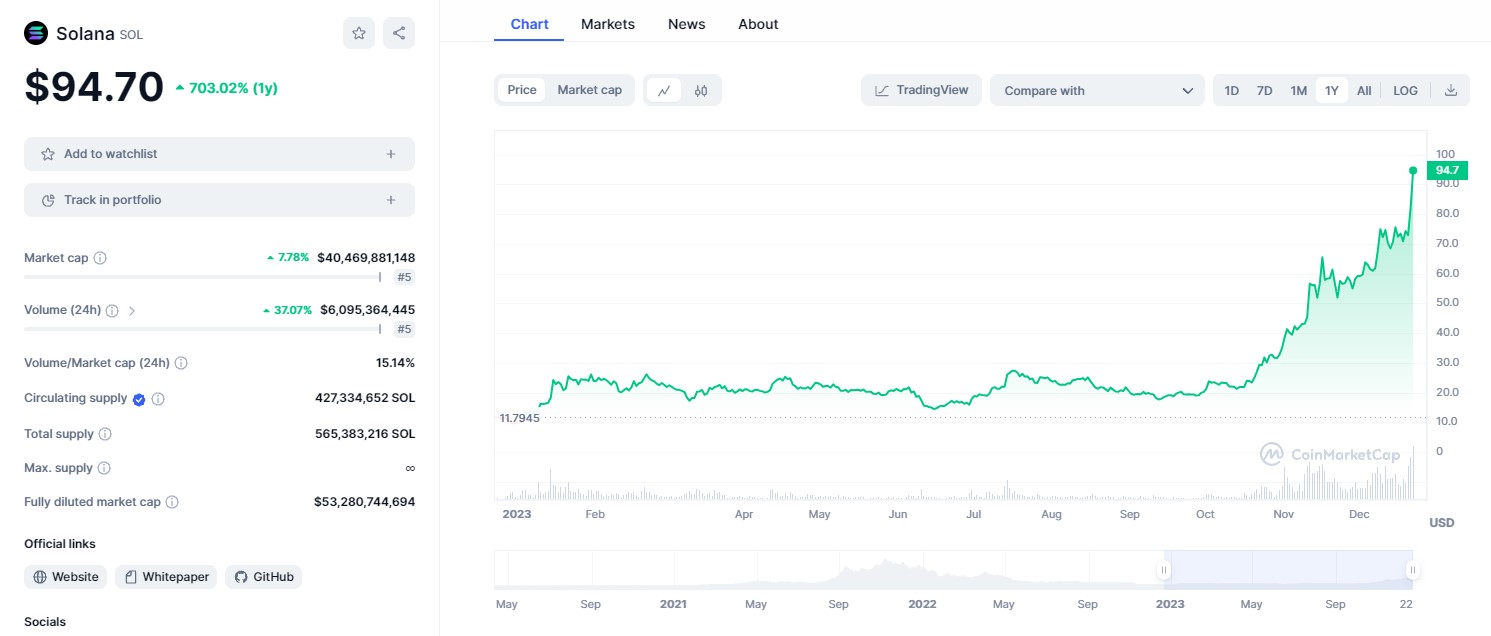The image size is (1491, 636).
Task: Toggle chart to Market cap view
Action: tap(589, 90)
